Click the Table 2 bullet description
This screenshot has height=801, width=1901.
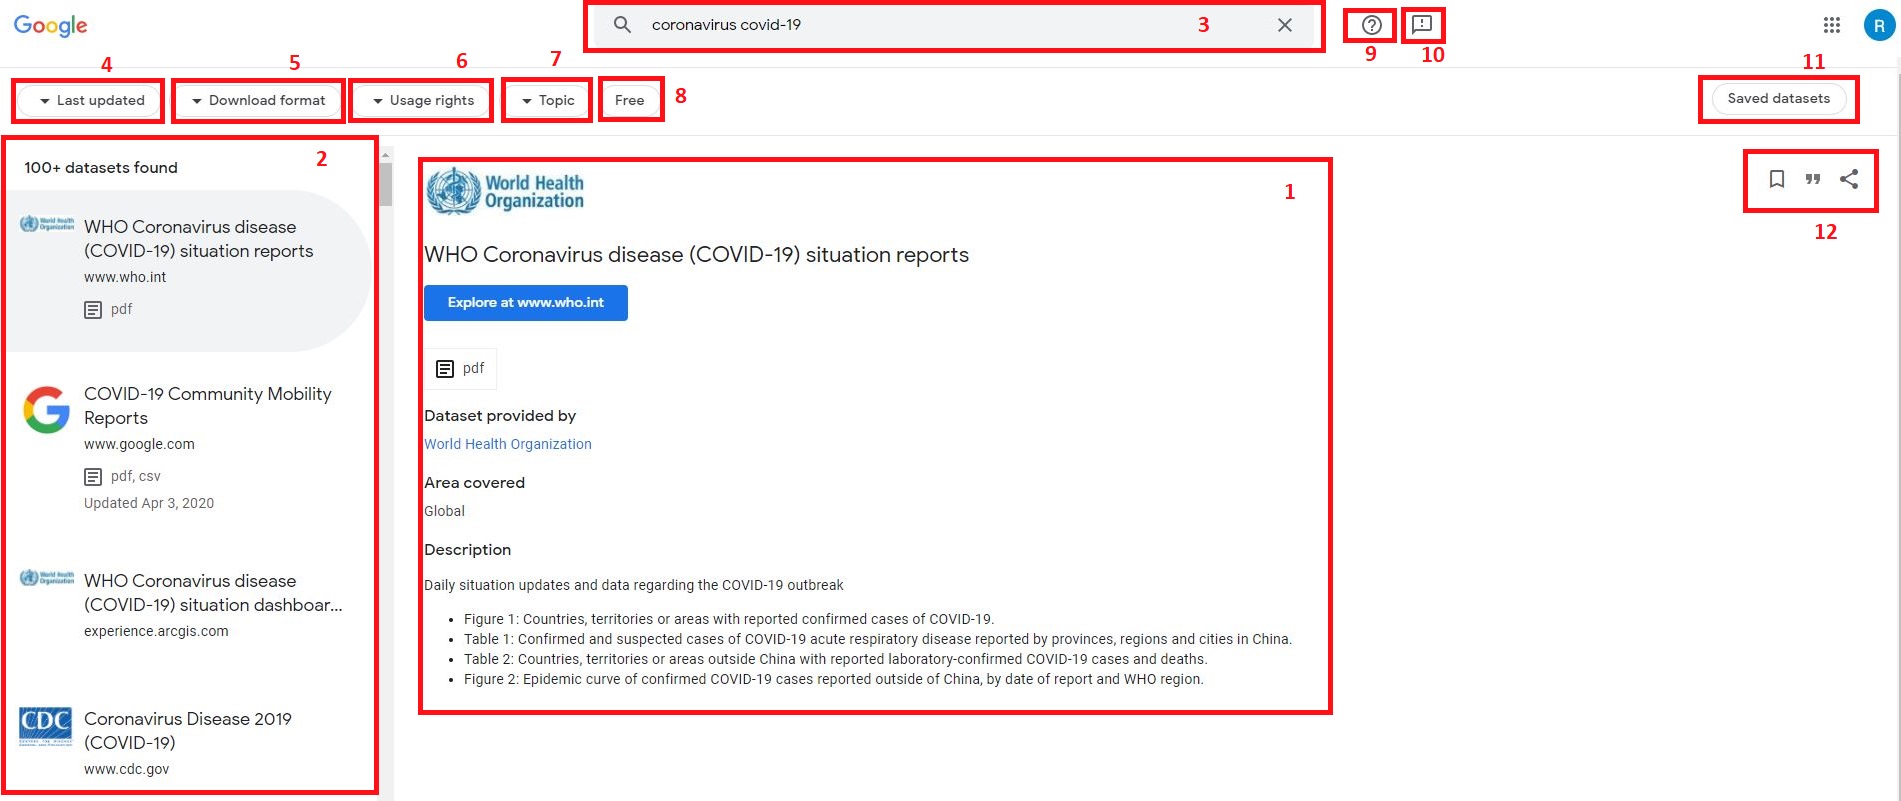point(836,659)
